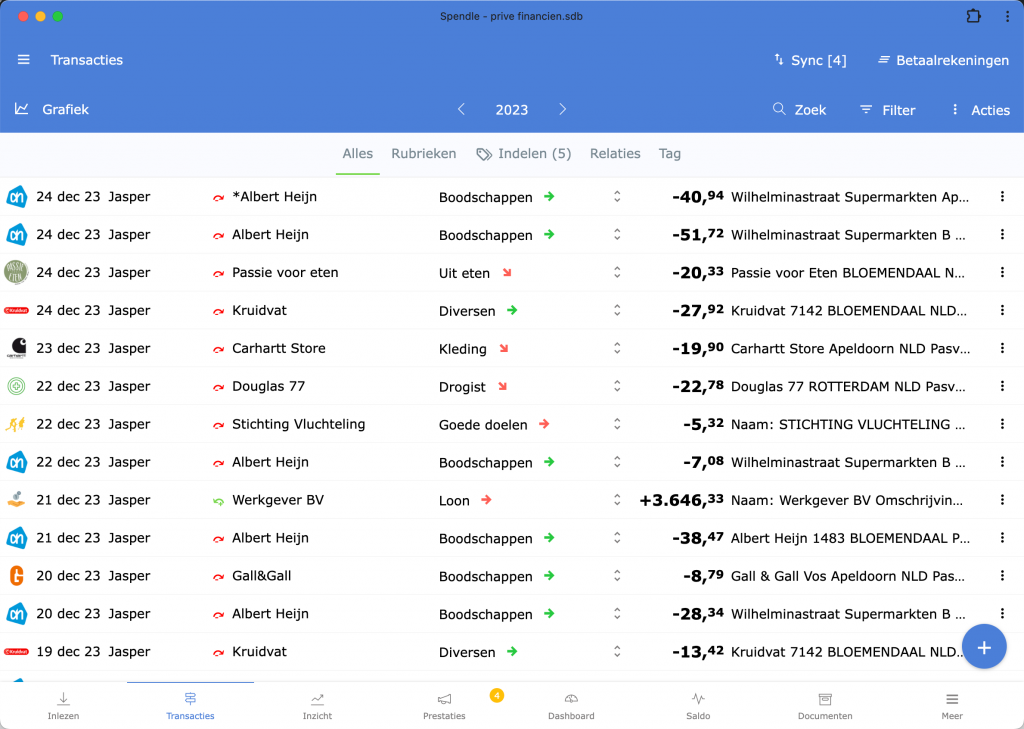1024x729 pixels.
Task: Open Betaalrekeningen accounts list
Action: (943, 60)
